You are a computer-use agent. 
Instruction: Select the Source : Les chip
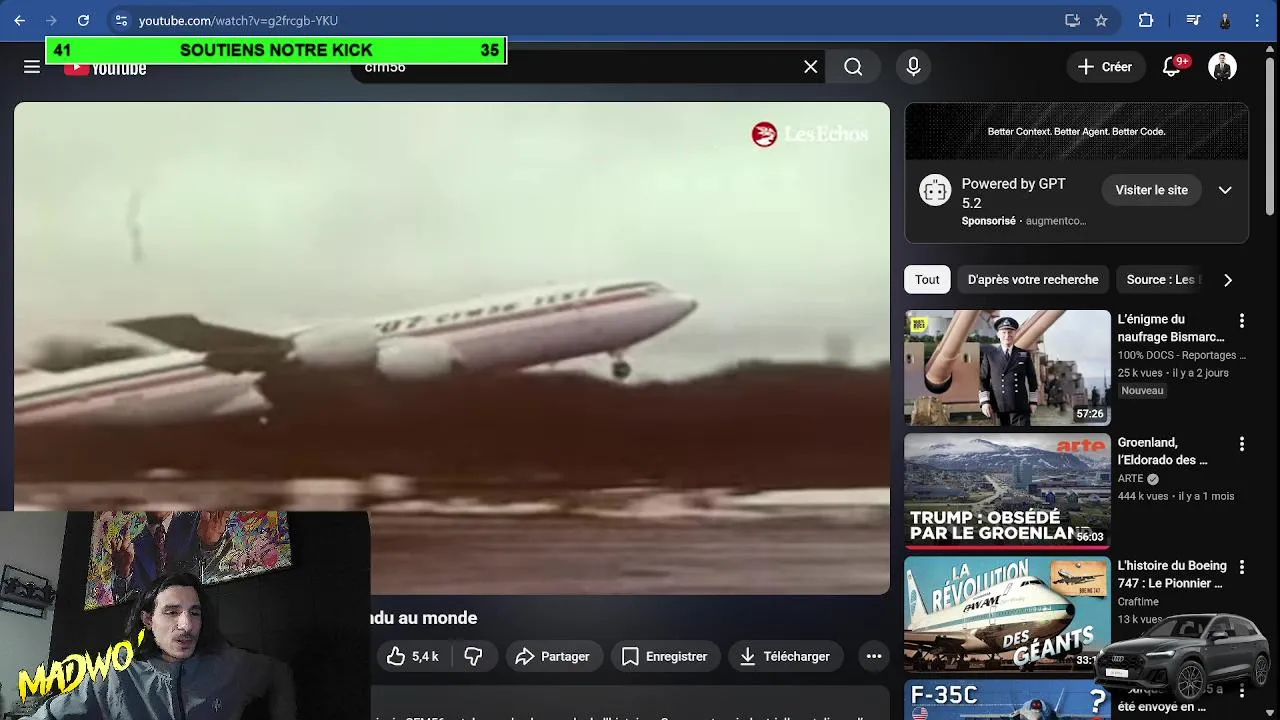click(1161, 280)
